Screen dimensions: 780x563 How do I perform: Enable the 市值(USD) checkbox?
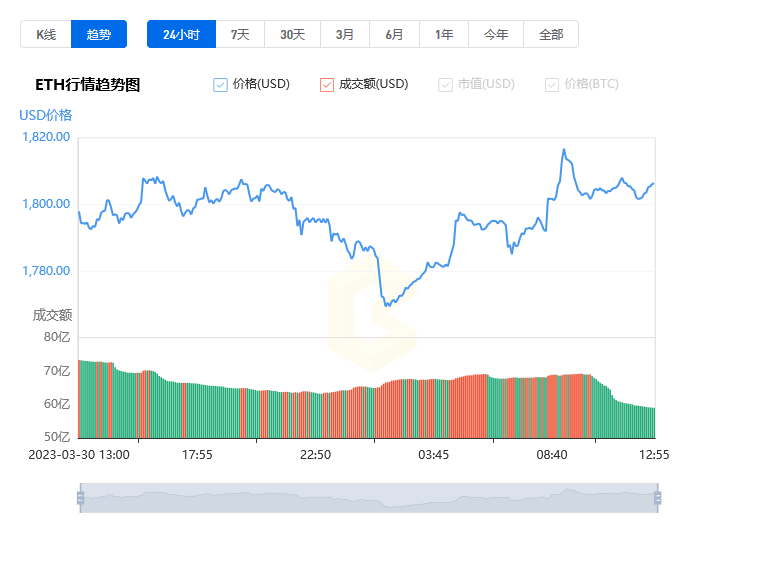tap(445, 85)
